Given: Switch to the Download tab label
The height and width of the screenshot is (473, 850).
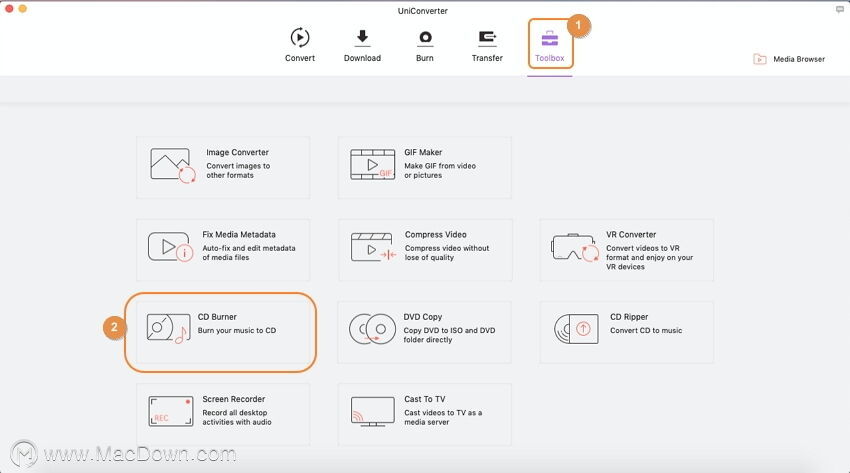Looking at the screenshot, I should [x=362, y=58].
